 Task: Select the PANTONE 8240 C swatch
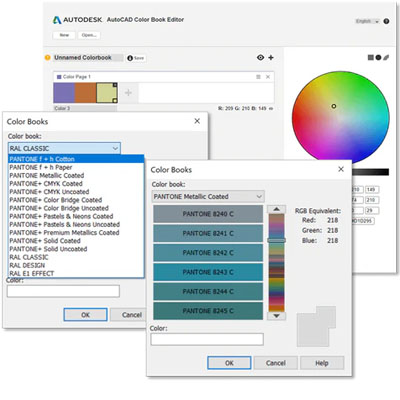(x=208, y=214)
